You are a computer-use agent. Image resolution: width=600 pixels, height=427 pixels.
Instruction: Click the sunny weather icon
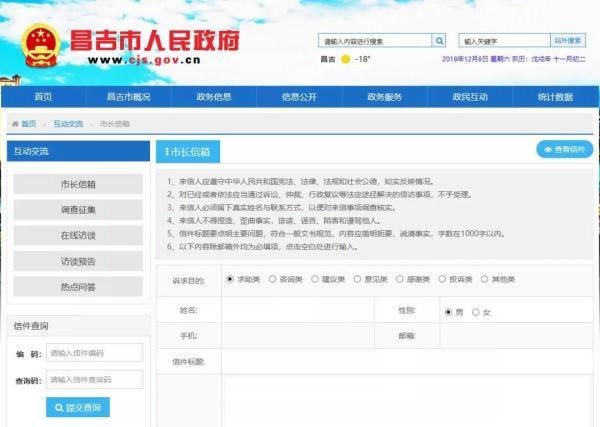click(x=345, y=59)
